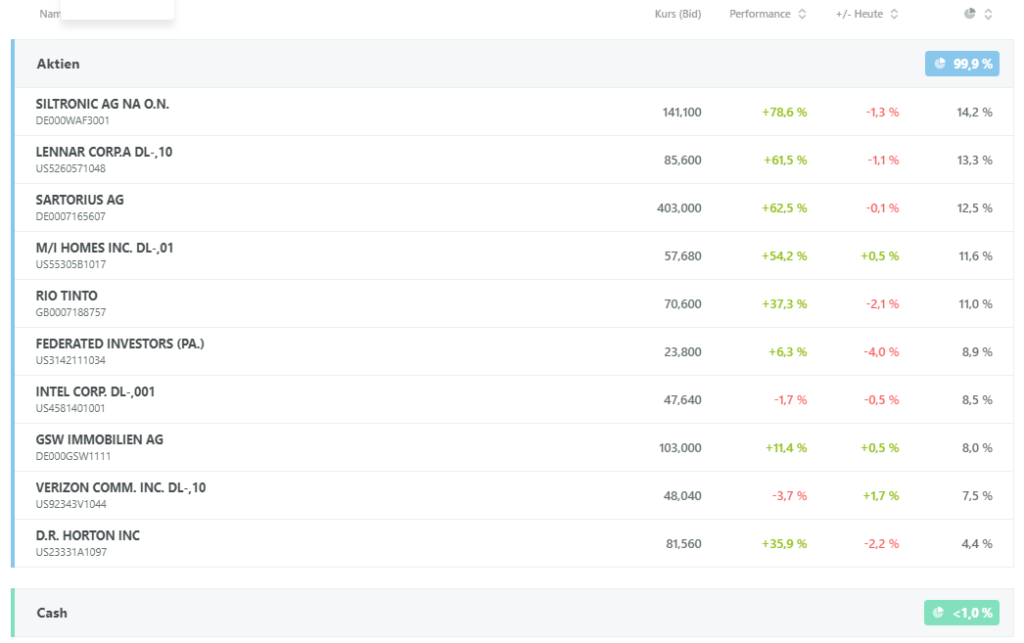Click the Kurs (Bid) column header
The image size is (1024, 643).
click(x=677, y=14)
